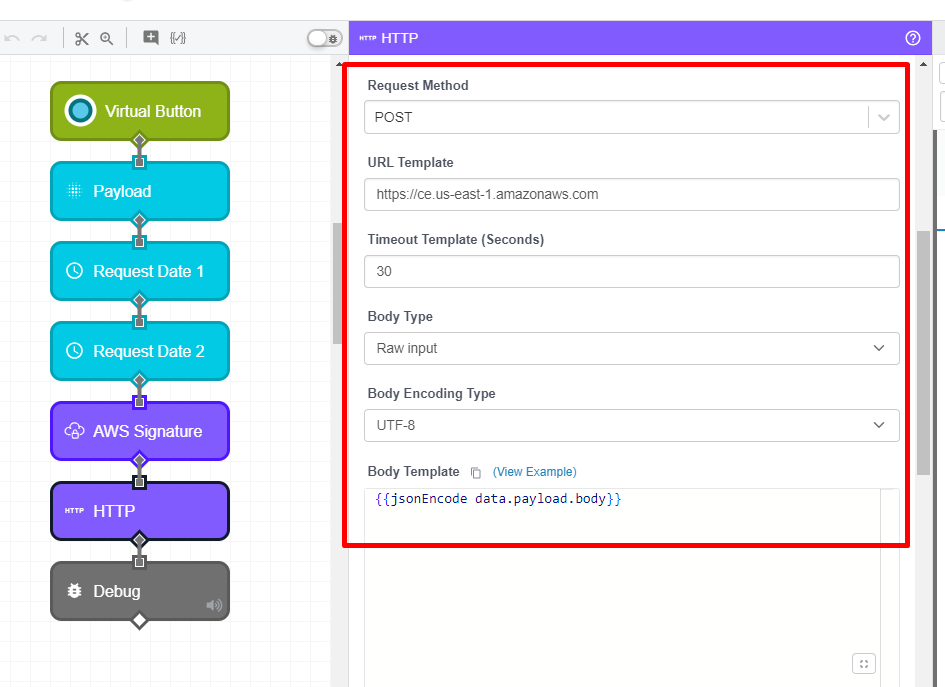The image size is (945, 687).
Task: Open the Request Method POST dropdown
Action: coord(632,117)
